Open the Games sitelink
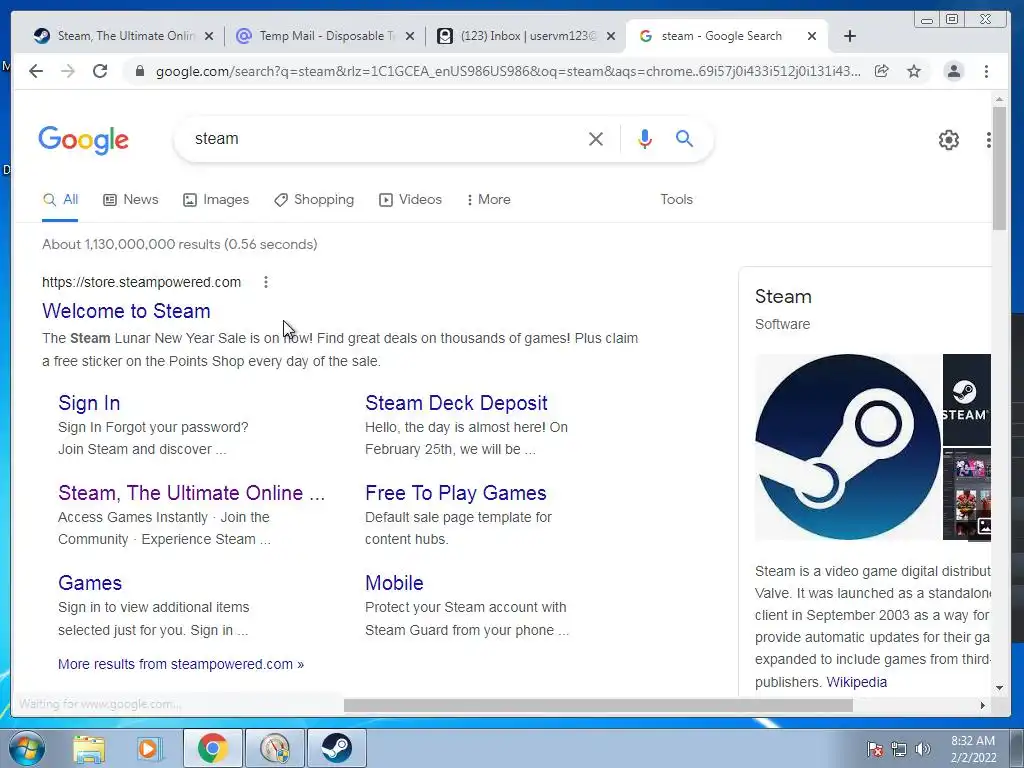The width and height of the screenshot is (1024, 768). [x=89, y=583]
